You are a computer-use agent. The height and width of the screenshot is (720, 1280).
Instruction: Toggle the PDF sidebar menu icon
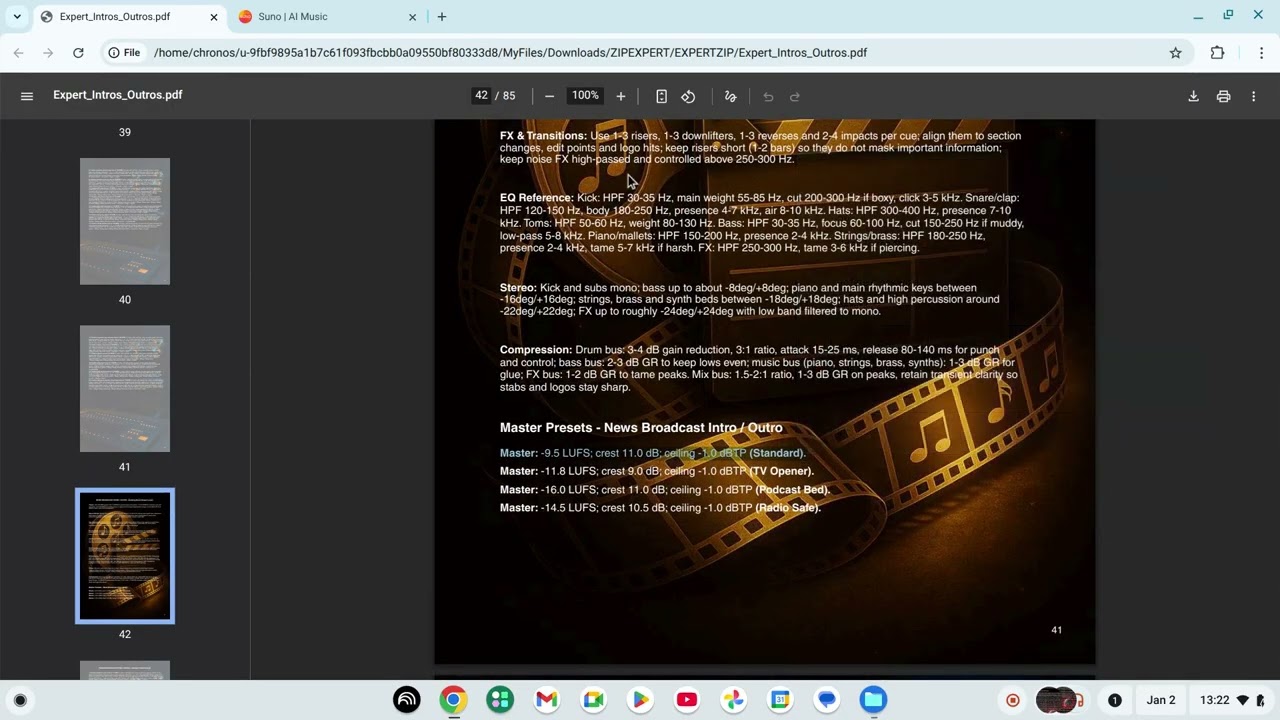[27, 96]
